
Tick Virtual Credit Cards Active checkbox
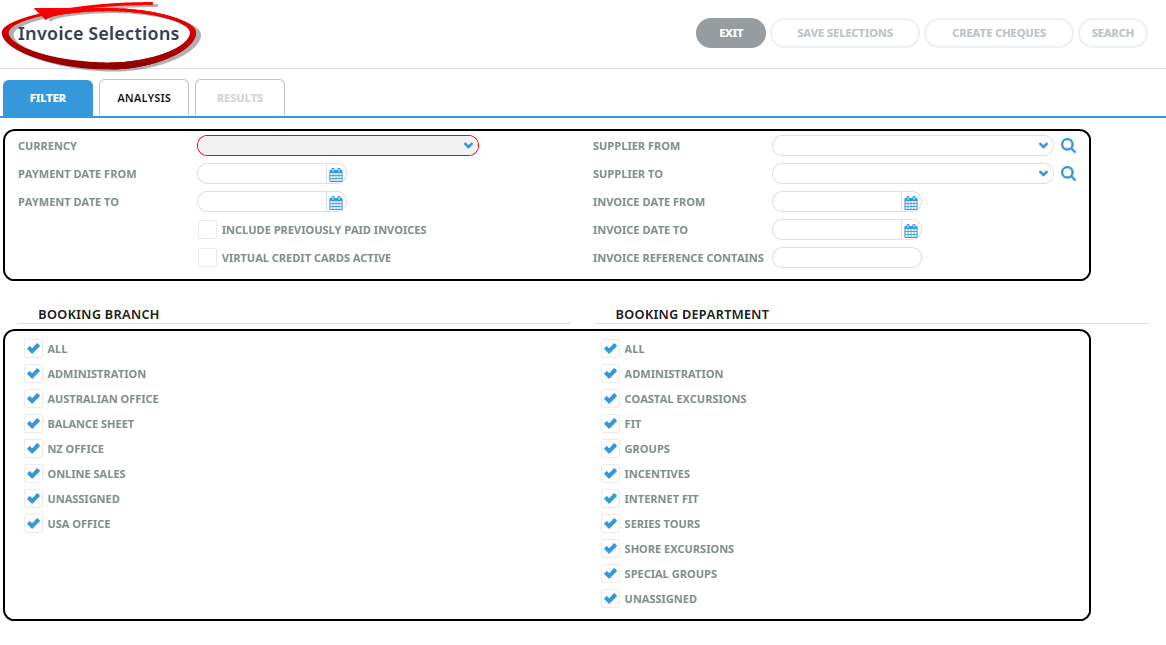[x=207, y=258]
